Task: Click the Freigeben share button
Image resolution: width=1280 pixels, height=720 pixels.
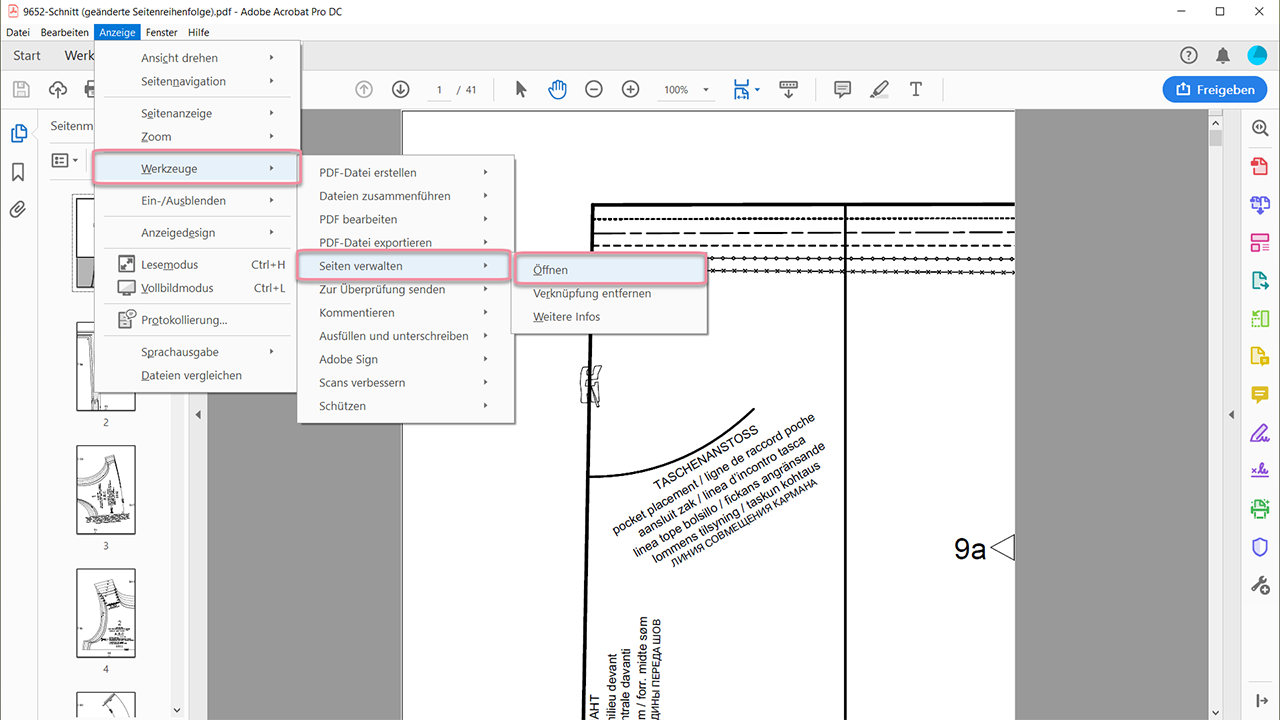Action: click(1215, 89)
